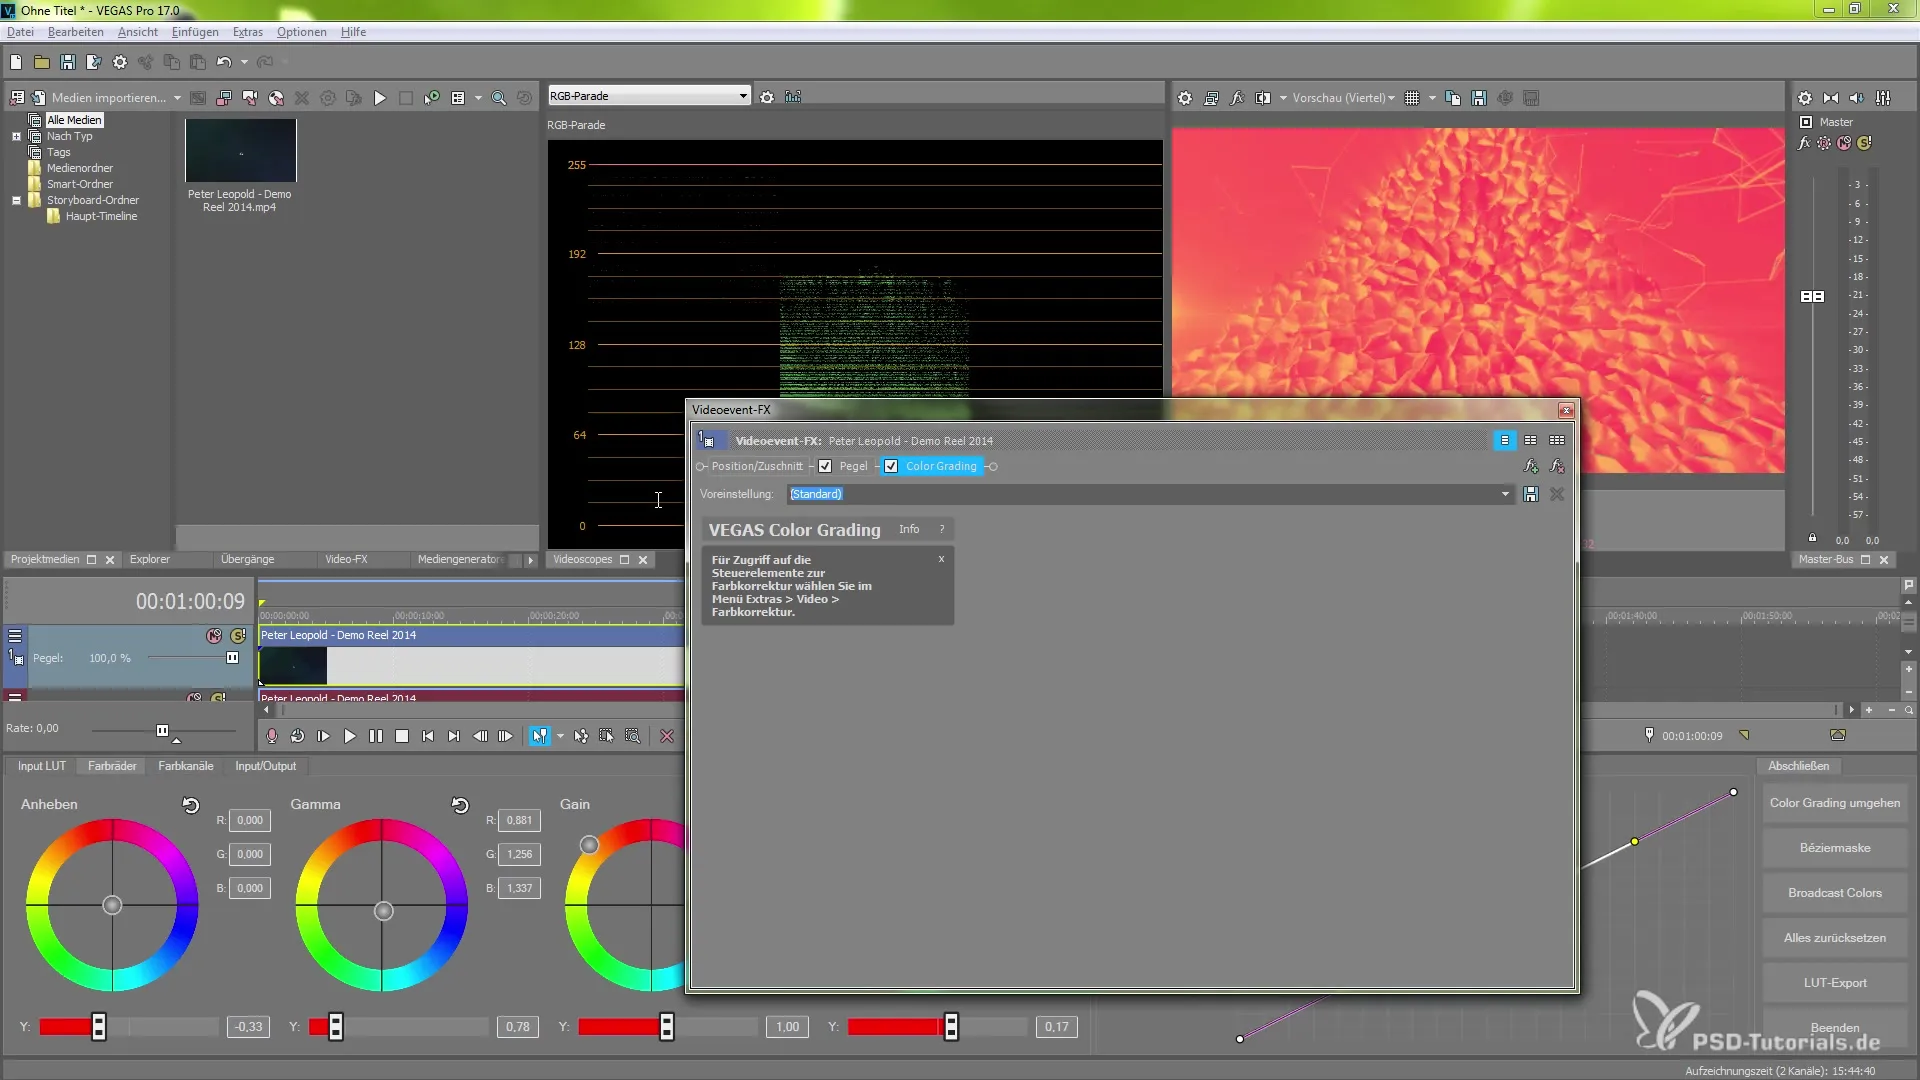The width and height of the screenshot is (1920, 1080).
Task: Copy snapshot to clipboard in preview toolbar
Action: coord(1453,98)
